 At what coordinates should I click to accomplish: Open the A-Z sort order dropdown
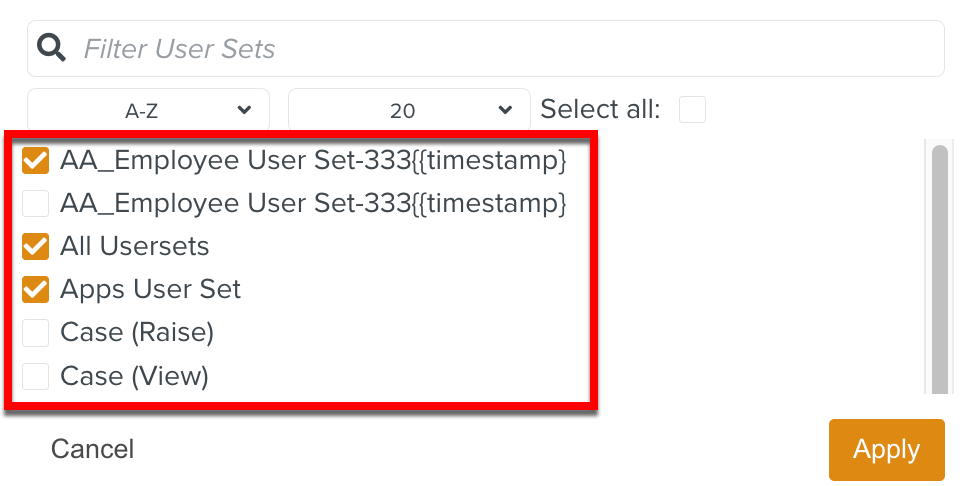click(148, 110)
